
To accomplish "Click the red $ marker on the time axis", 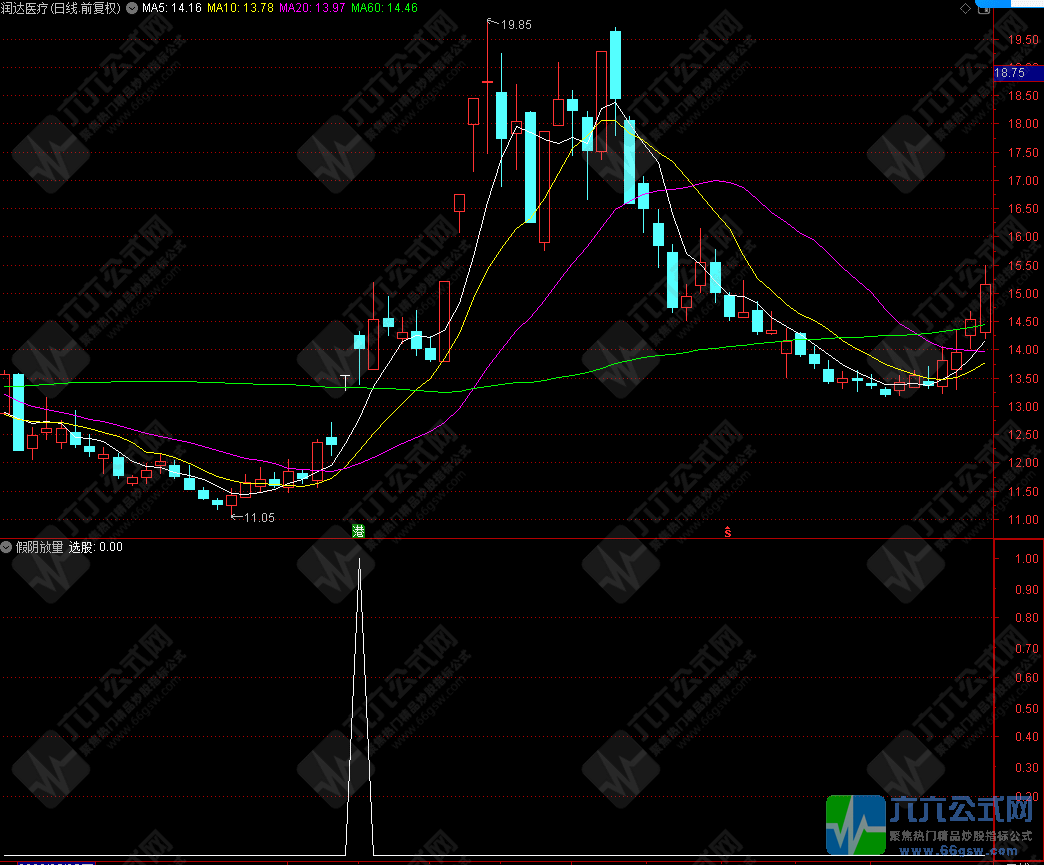I will (x=728, y=531).
